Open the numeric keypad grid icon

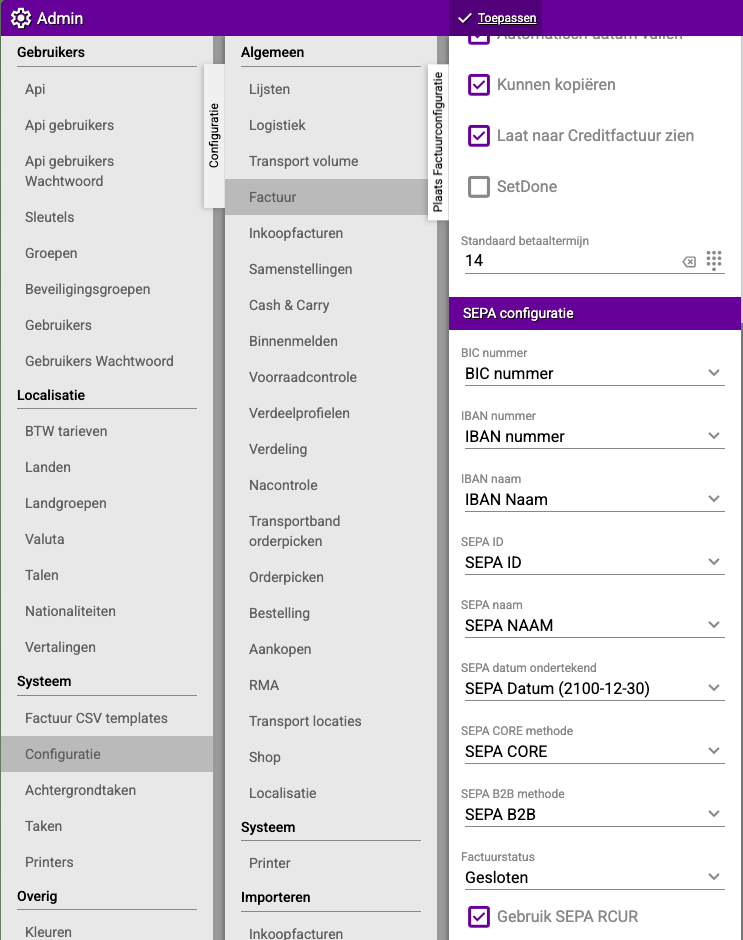(x=714, y=261)
